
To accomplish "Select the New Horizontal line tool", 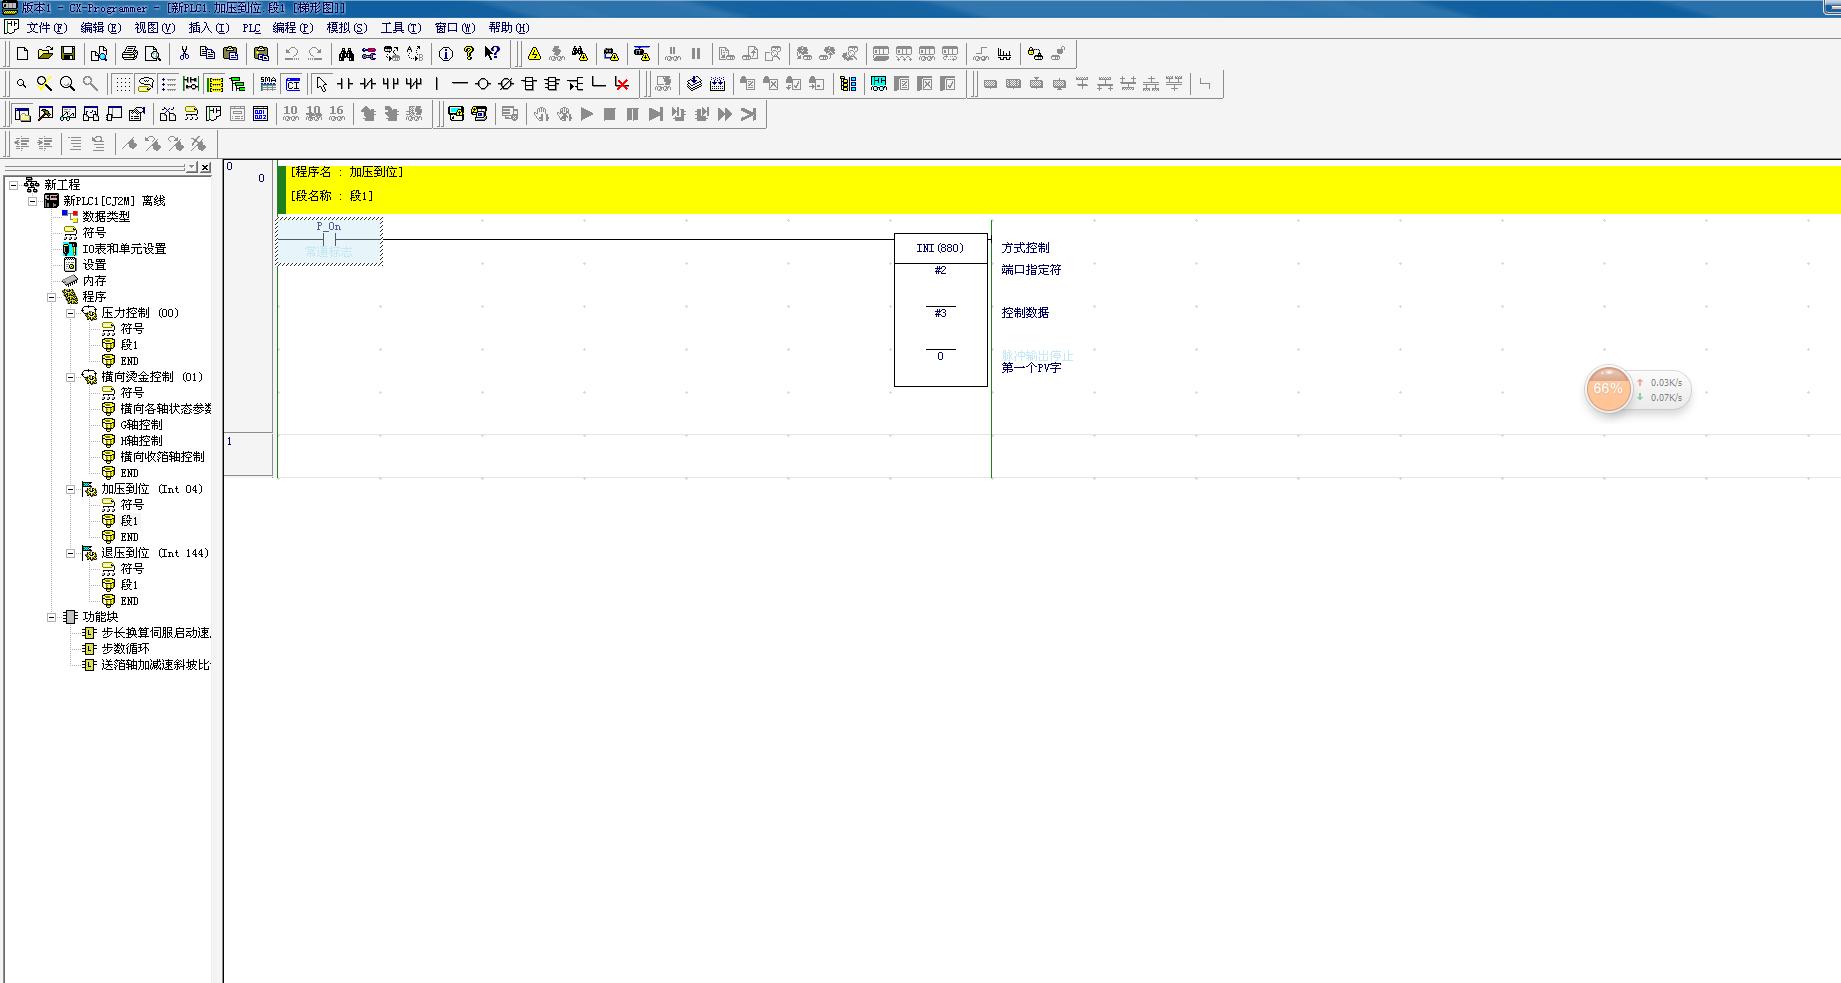I will pyautogui.click(x=459, y=84).
